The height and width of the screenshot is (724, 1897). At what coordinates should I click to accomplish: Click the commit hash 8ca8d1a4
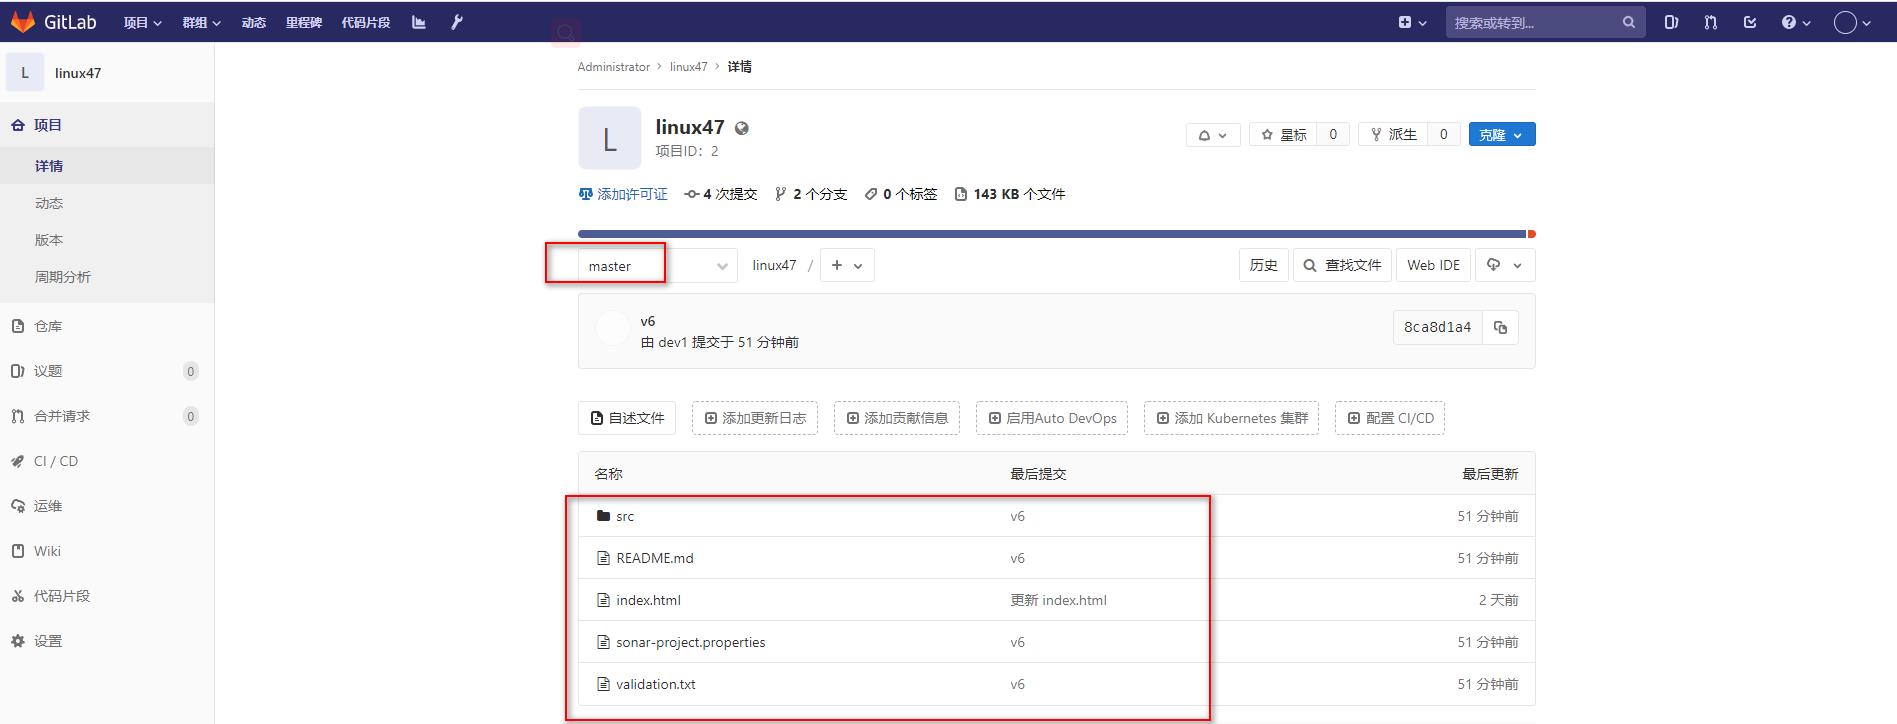(x=1437, y=327)
